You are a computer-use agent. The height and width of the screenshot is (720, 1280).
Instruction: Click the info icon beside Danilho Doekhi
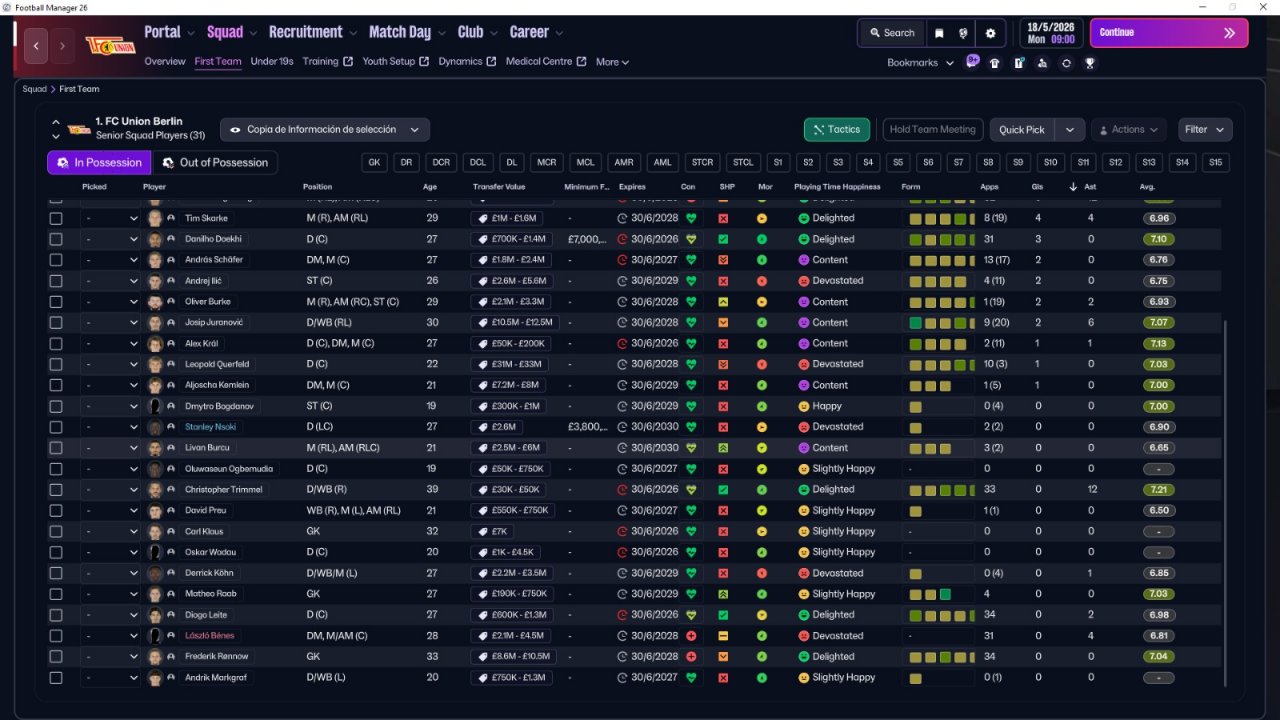[x=171, y=239]
